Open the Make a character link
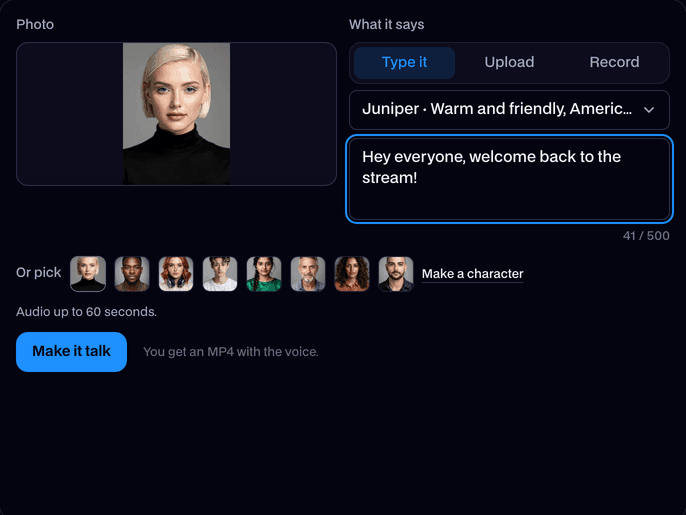Image resolution: width=686 pixels, height=515 pixels. 472,274
